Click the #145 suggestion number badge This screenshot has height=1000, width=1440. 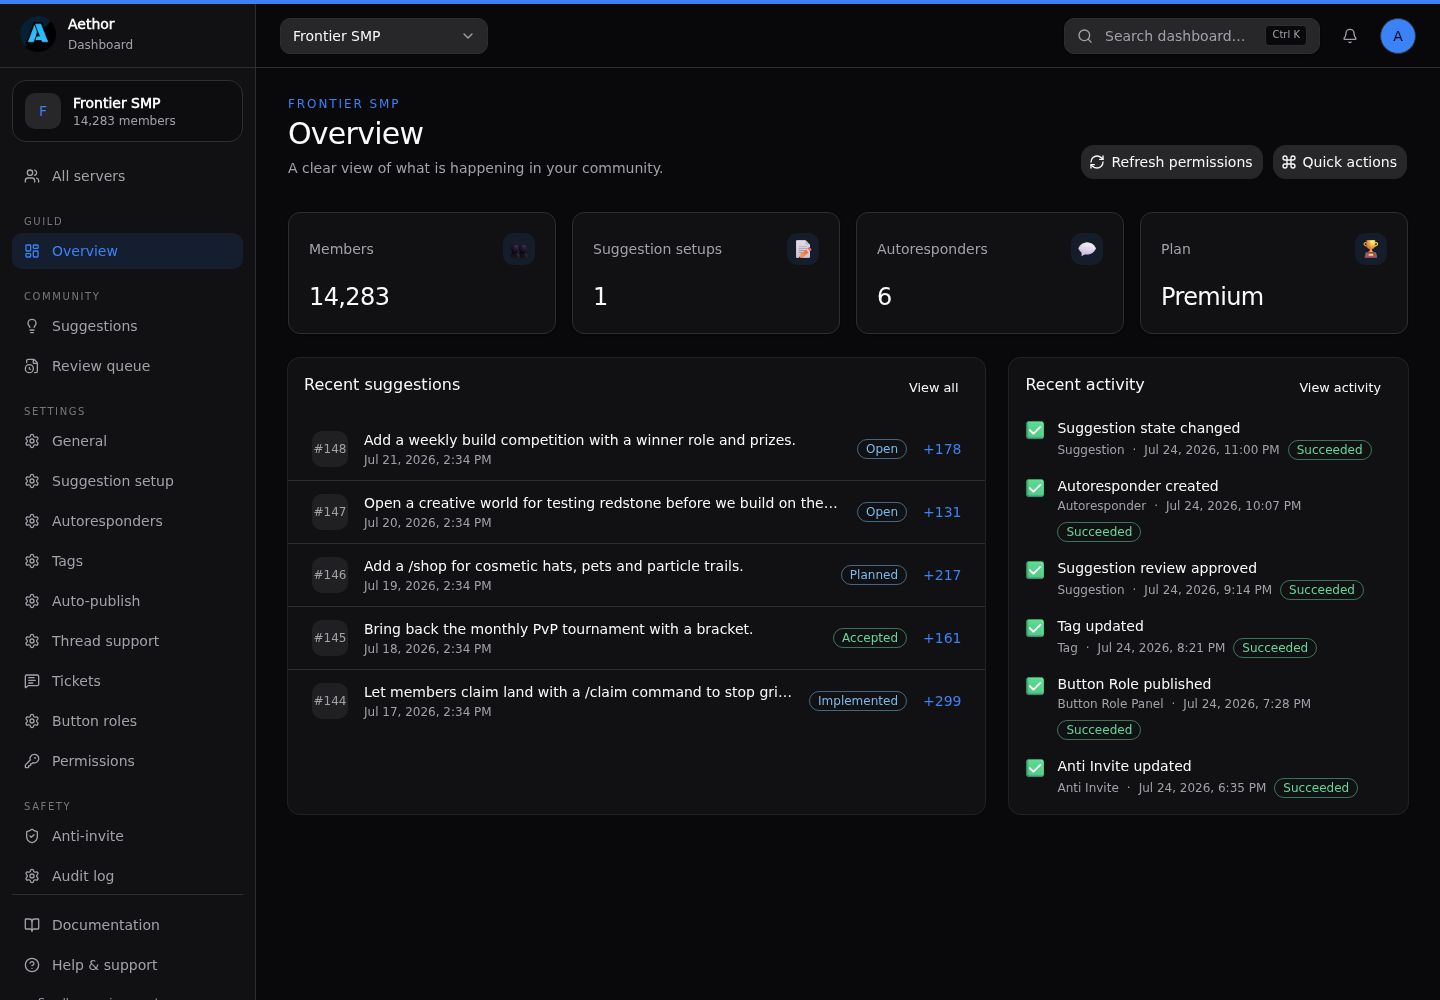point(330,638)
